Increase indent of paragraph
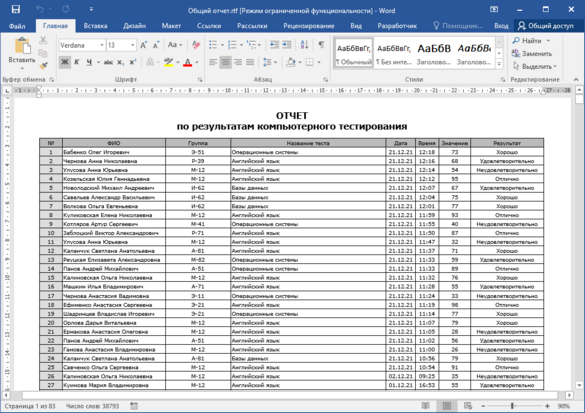This screenshot has height=413, width=585. pyautogui.click(x=287, y=45)
